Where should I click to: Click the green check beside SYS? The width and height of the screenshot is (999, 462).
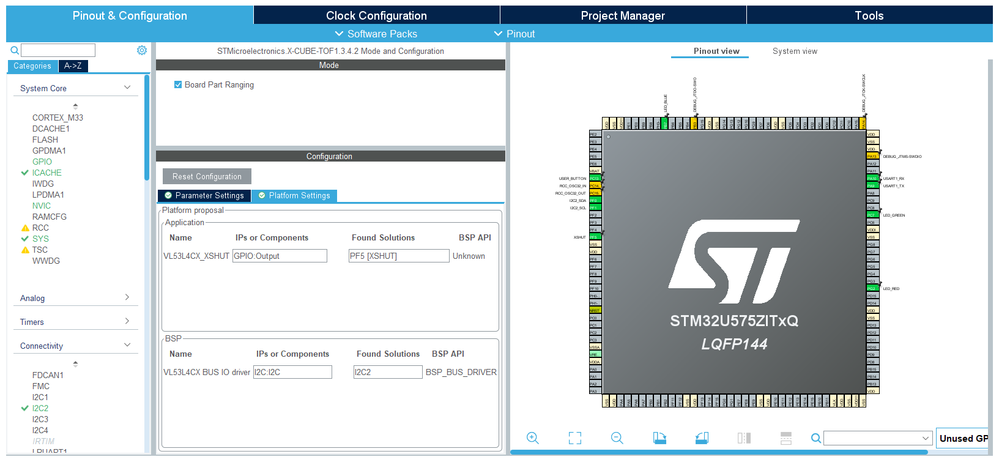[x=25, y=238]
